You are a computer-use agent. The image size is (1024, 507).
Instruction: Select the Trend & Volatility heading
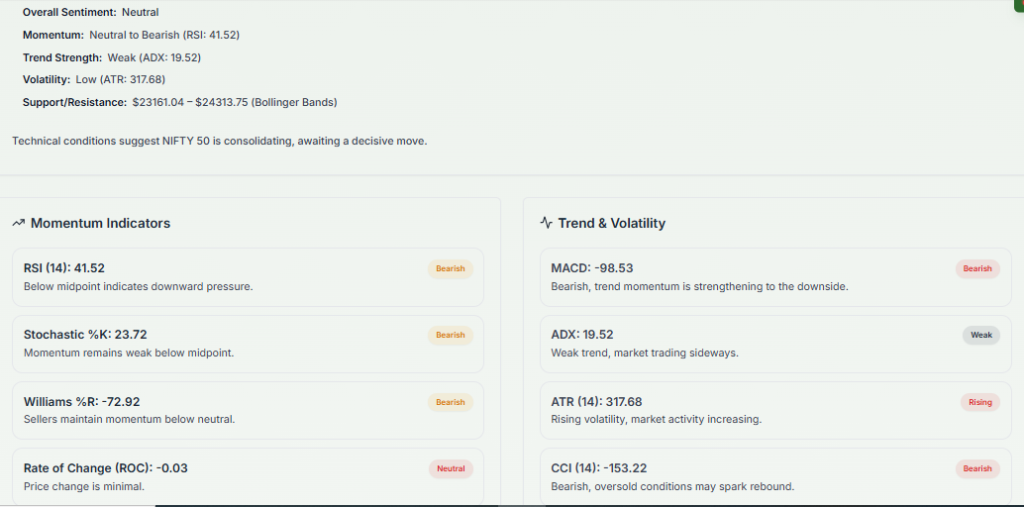point(611,223)
